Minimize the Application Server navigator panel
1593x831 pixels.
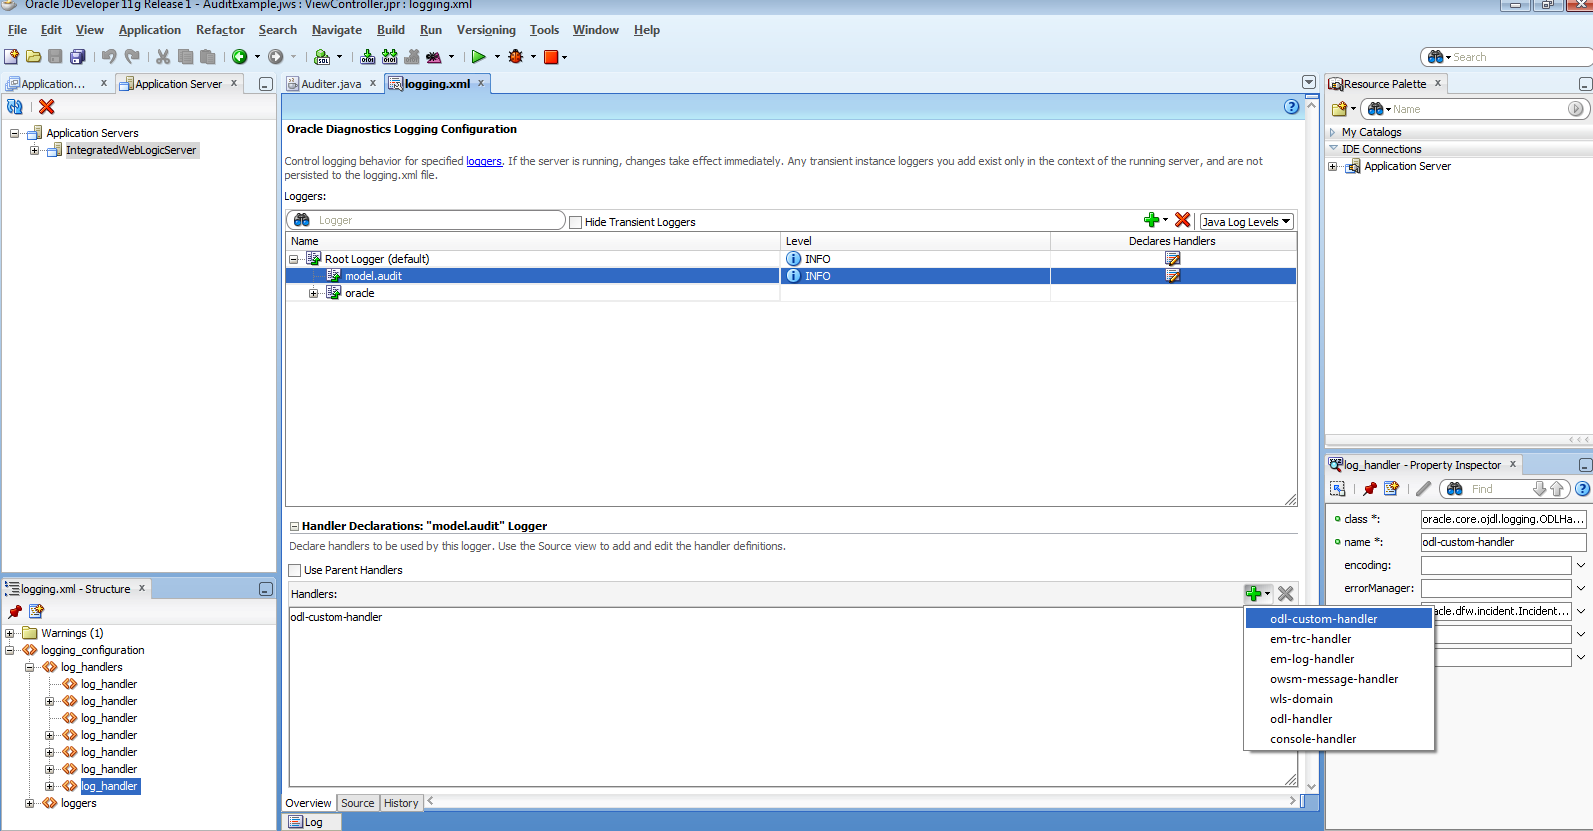tap(266, 84)
